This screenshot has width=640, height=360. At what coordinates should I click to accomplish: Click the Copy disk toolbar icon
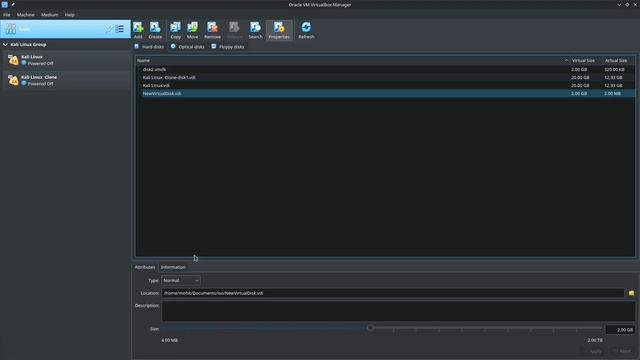click(x=176, y=27)
